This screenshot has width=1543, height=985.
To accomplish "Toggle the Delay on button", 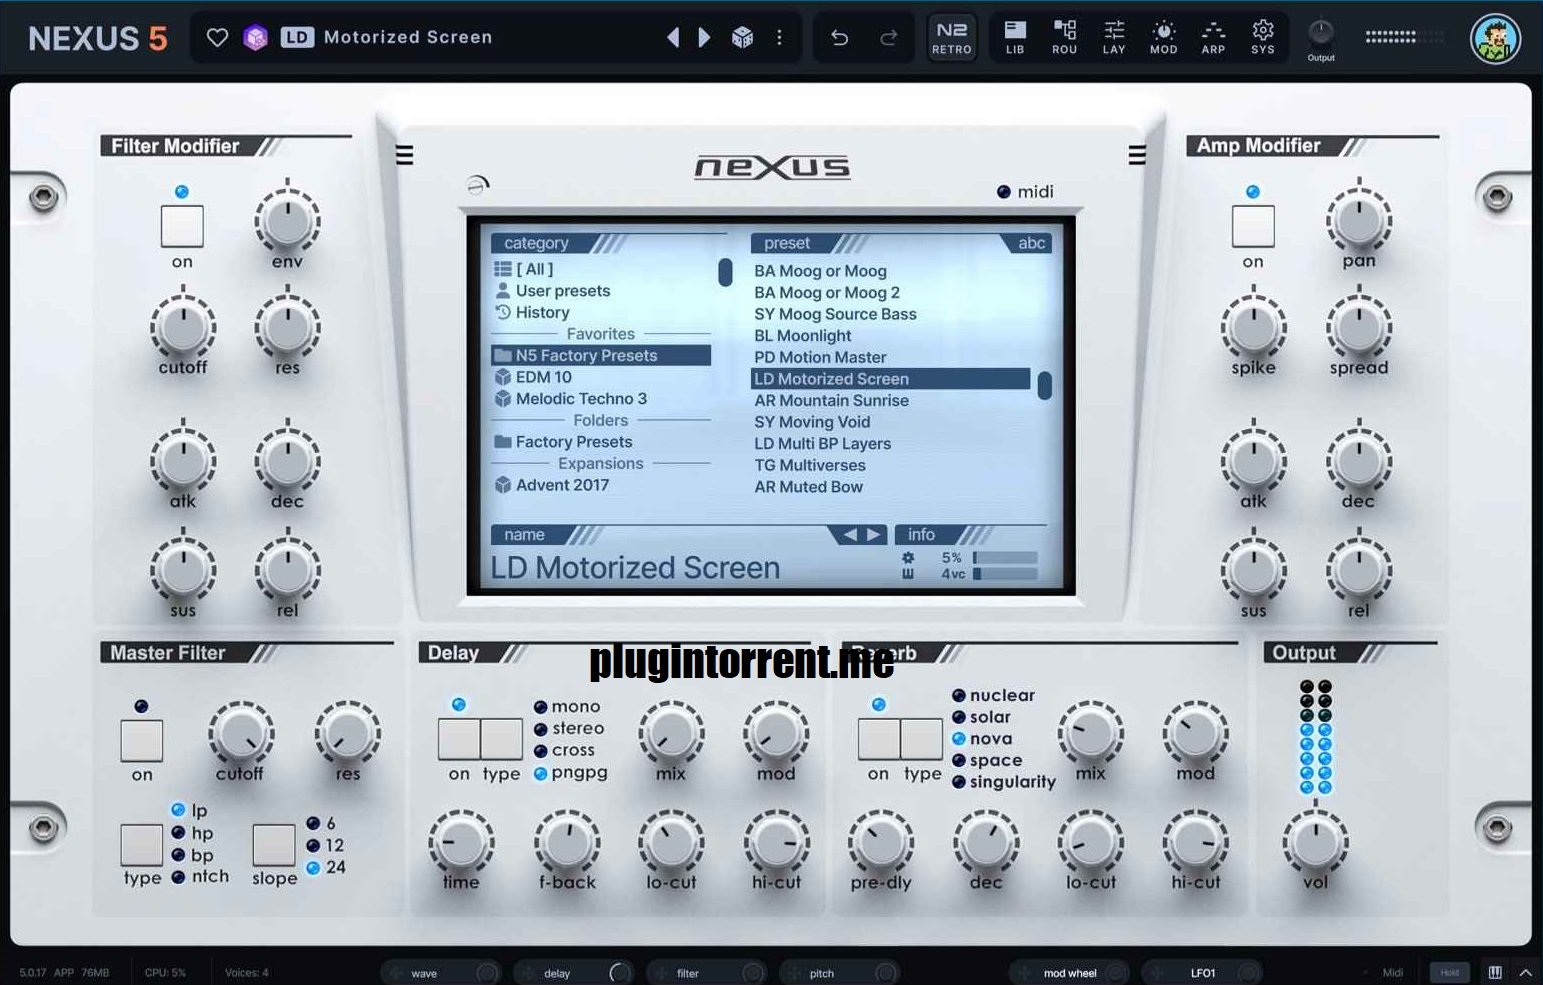I will click(x=459, y=739).
